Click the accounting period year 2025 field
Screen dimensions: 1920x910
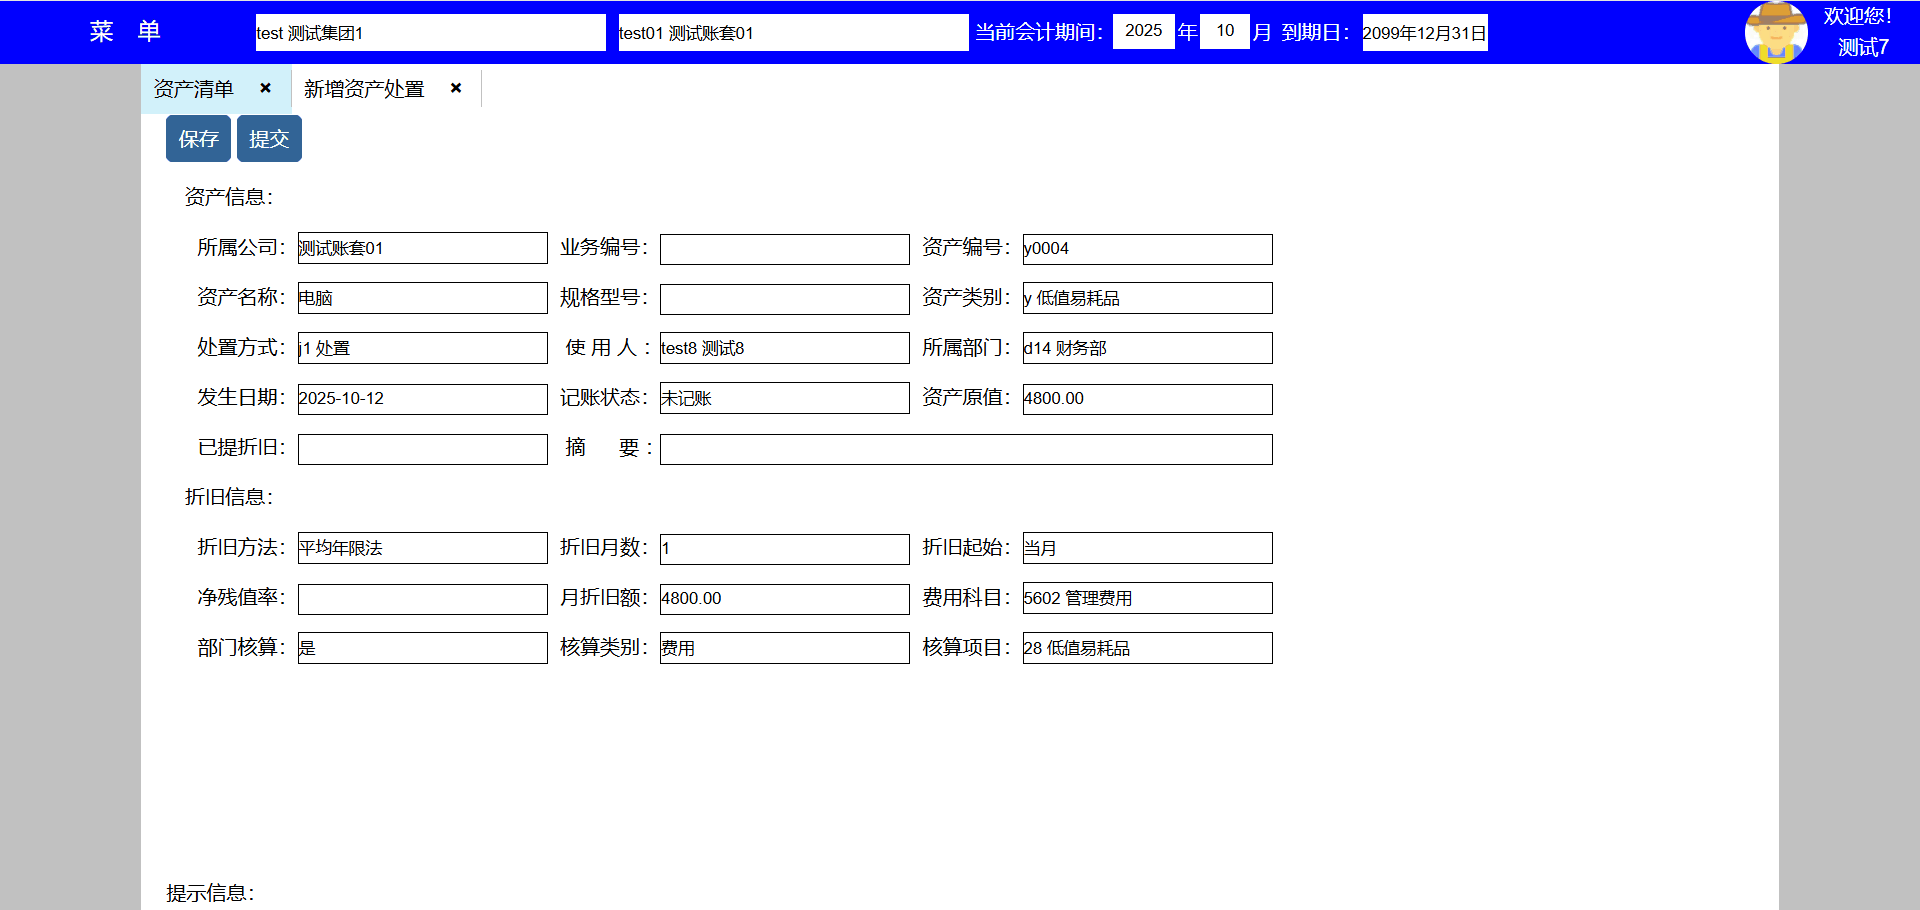1143,31
